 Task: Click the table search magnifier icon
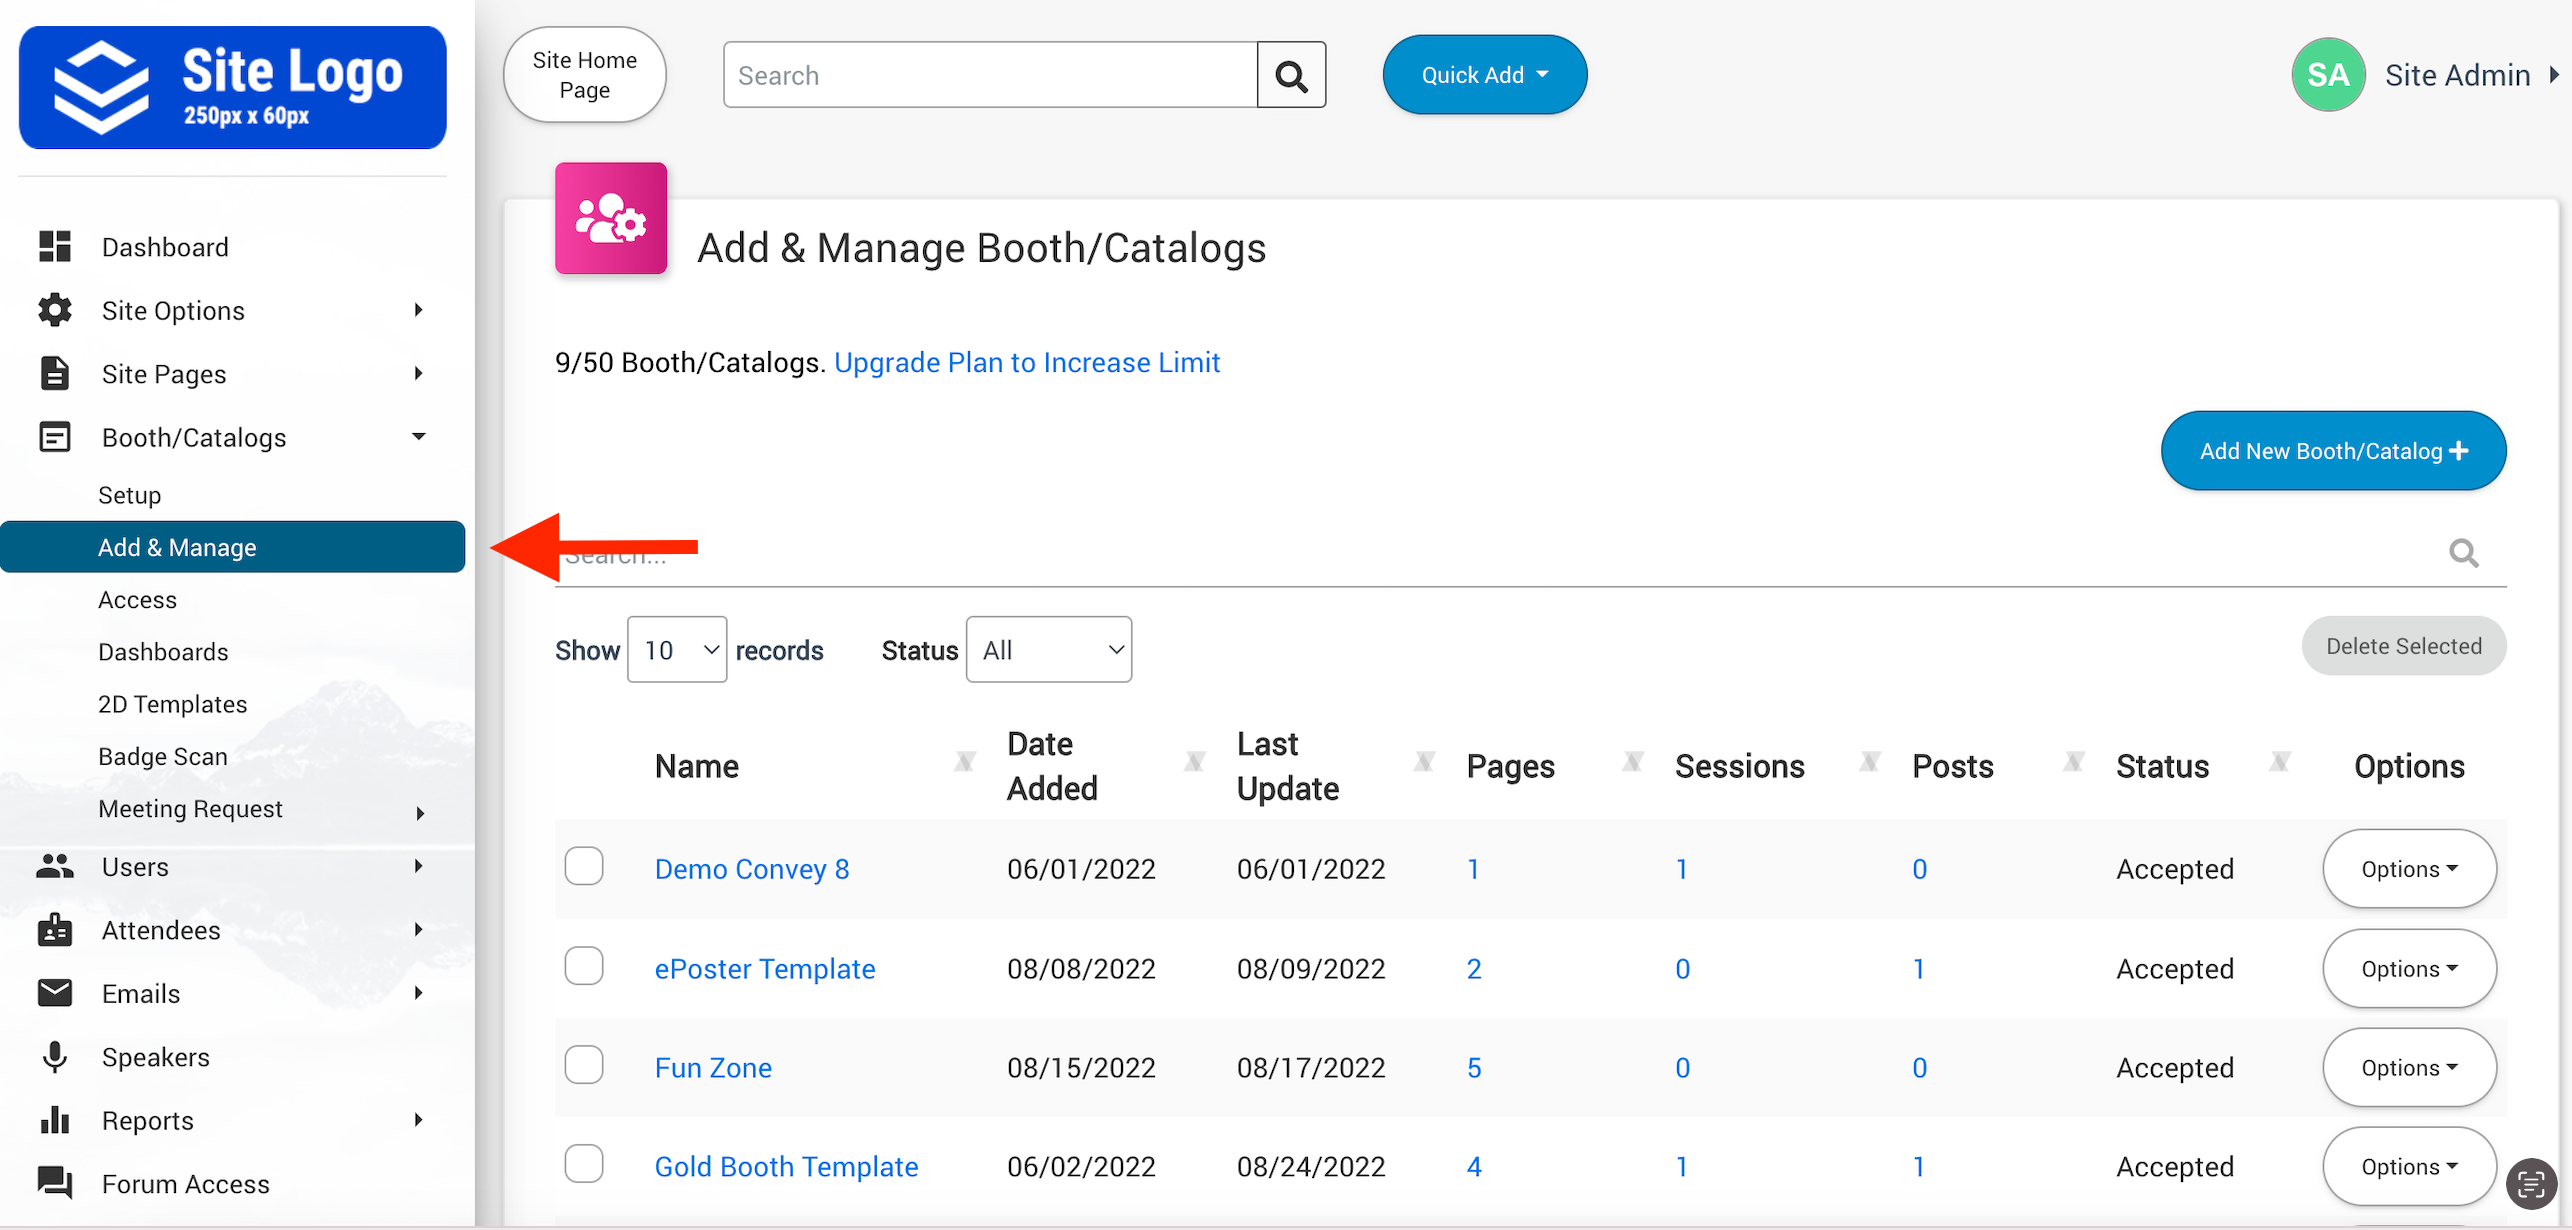(2463, 553)
